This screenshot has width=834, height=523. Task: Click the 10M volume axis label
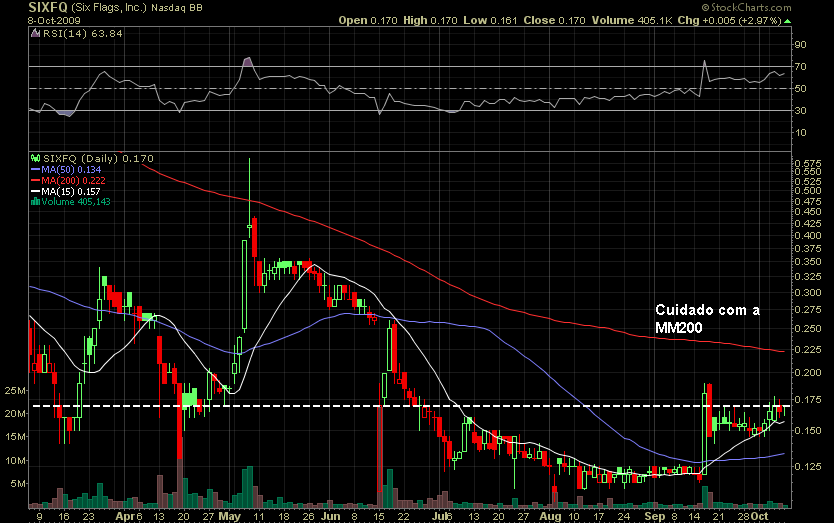15,461
